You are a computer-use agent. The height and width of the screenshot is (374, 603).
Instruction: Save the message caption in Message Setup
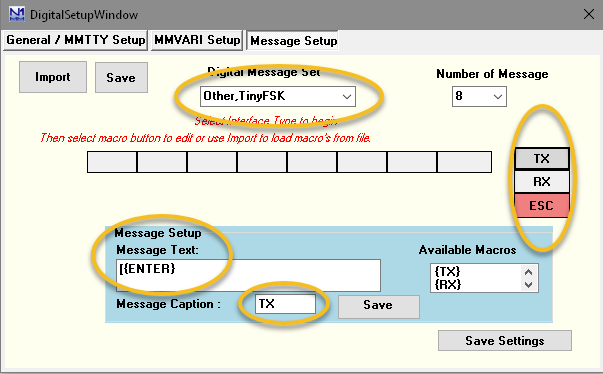tap(378, 306)
